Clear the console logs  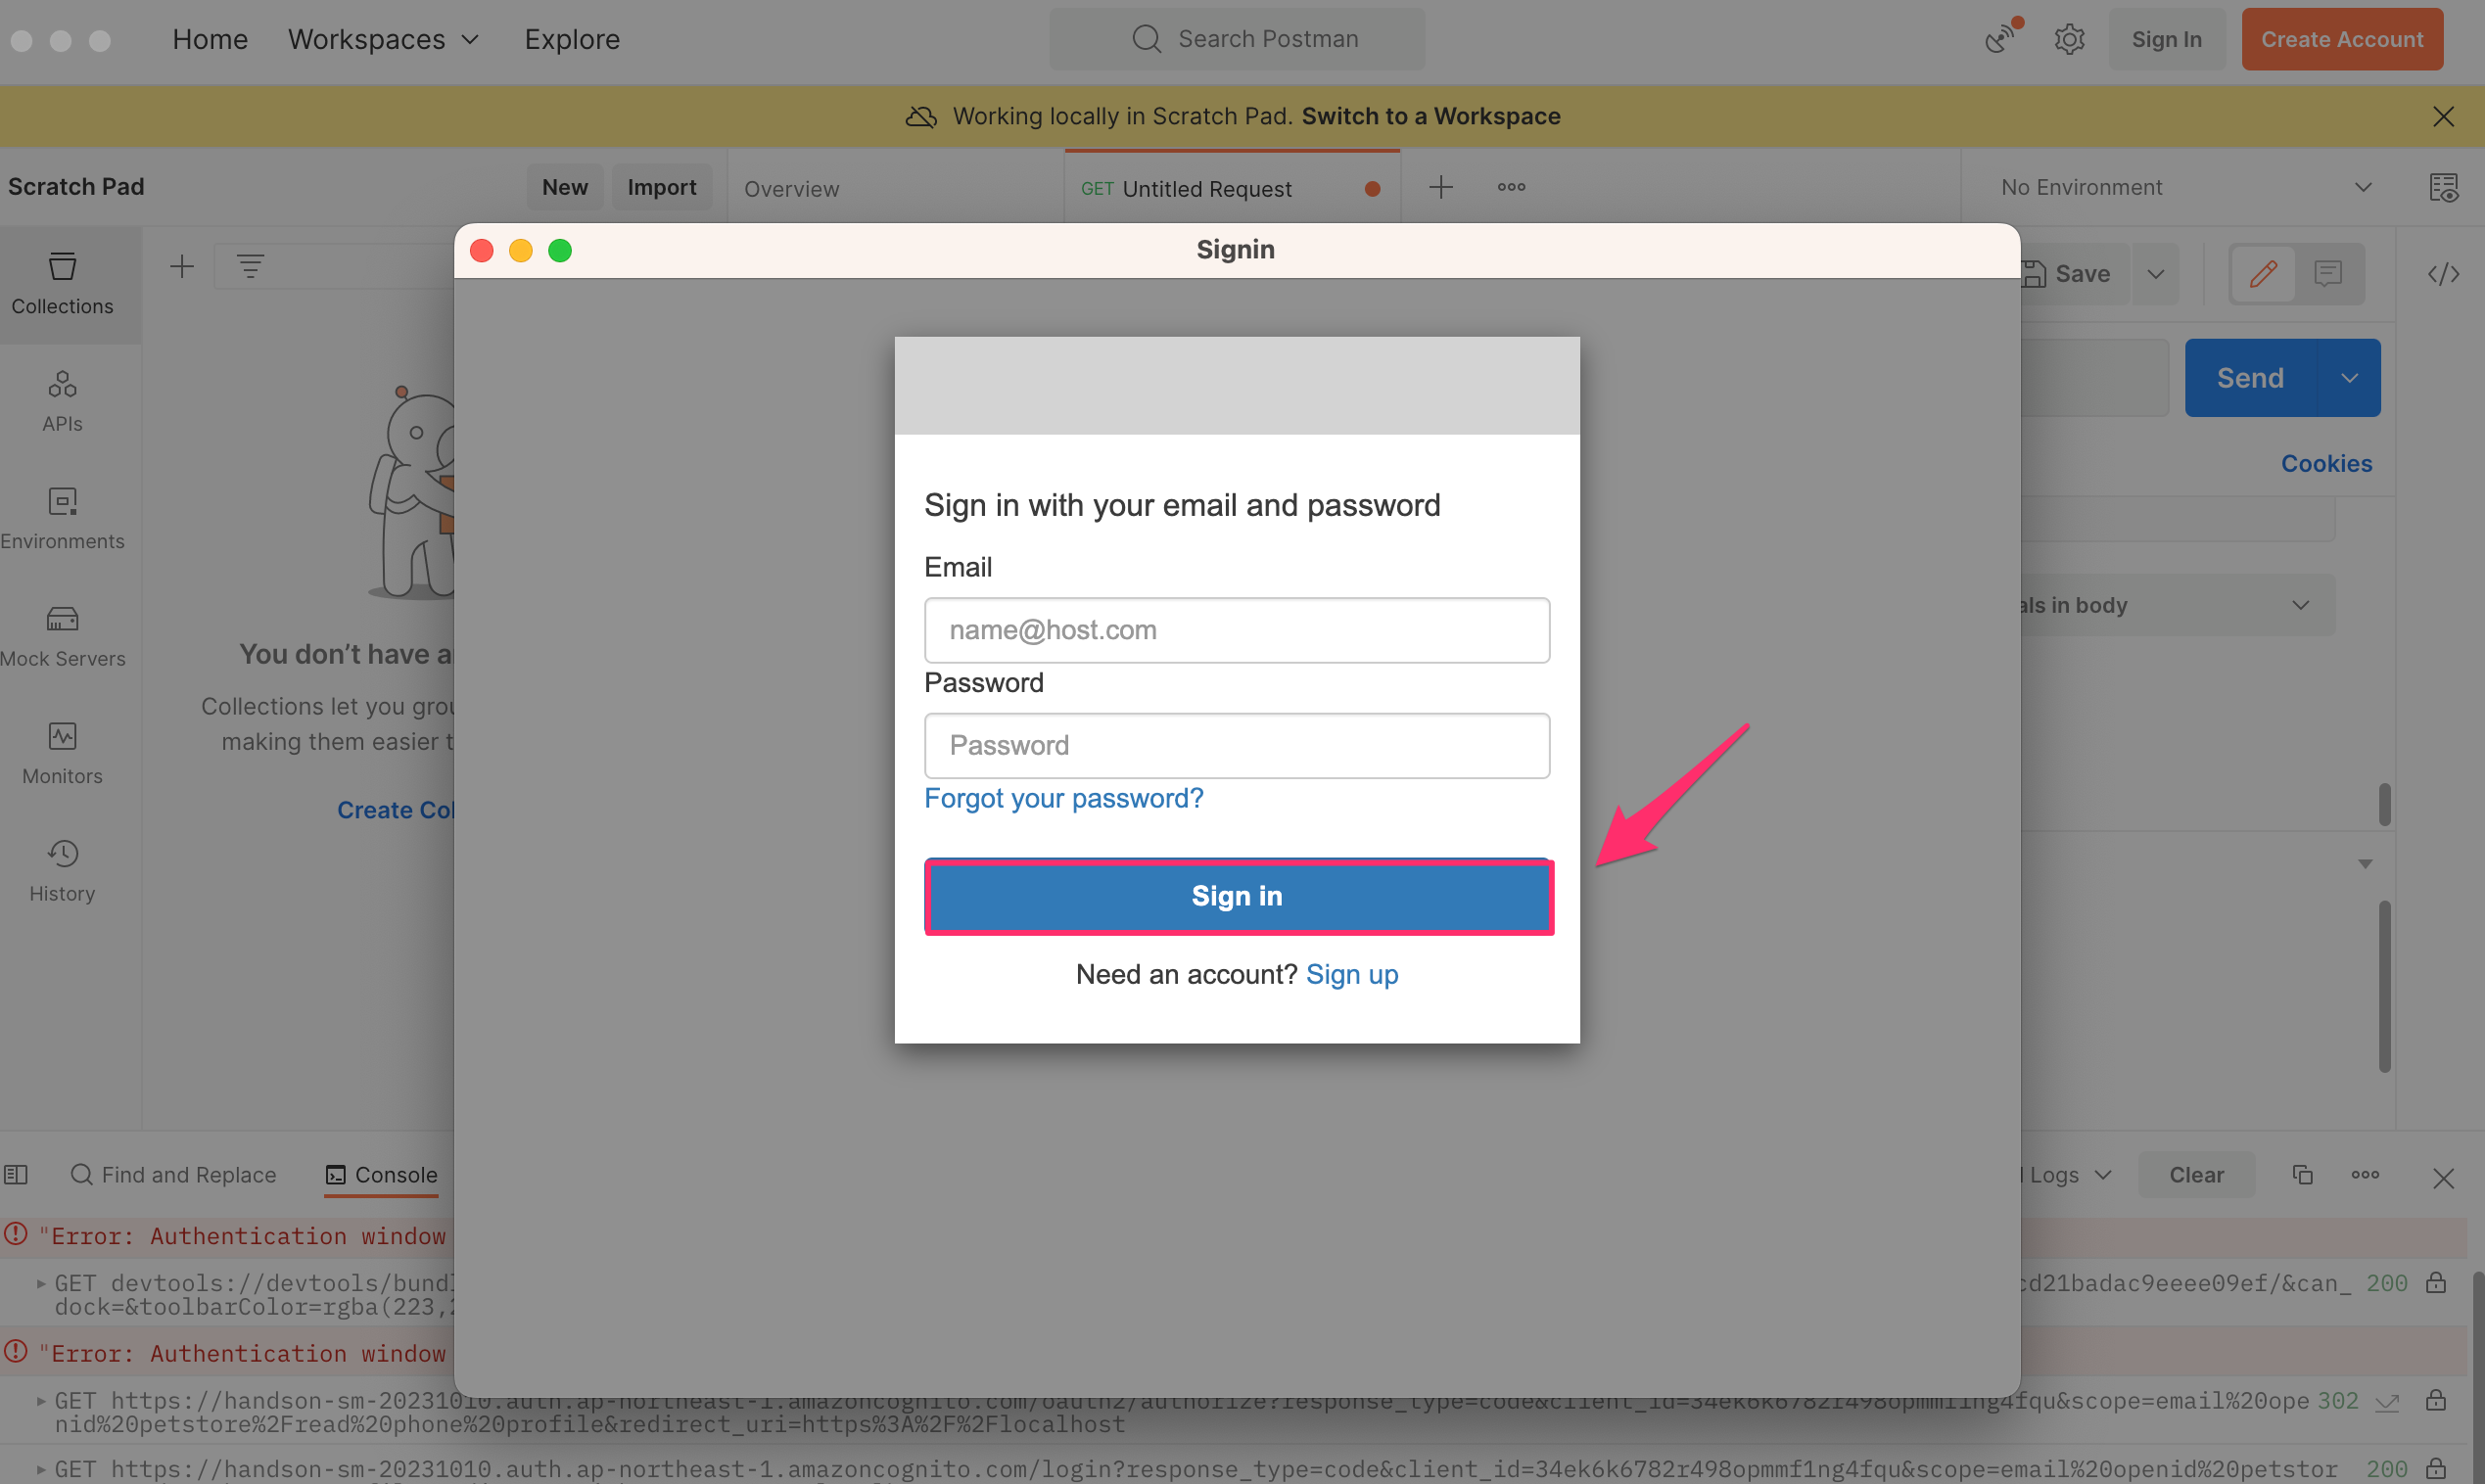(2196, 1175)
